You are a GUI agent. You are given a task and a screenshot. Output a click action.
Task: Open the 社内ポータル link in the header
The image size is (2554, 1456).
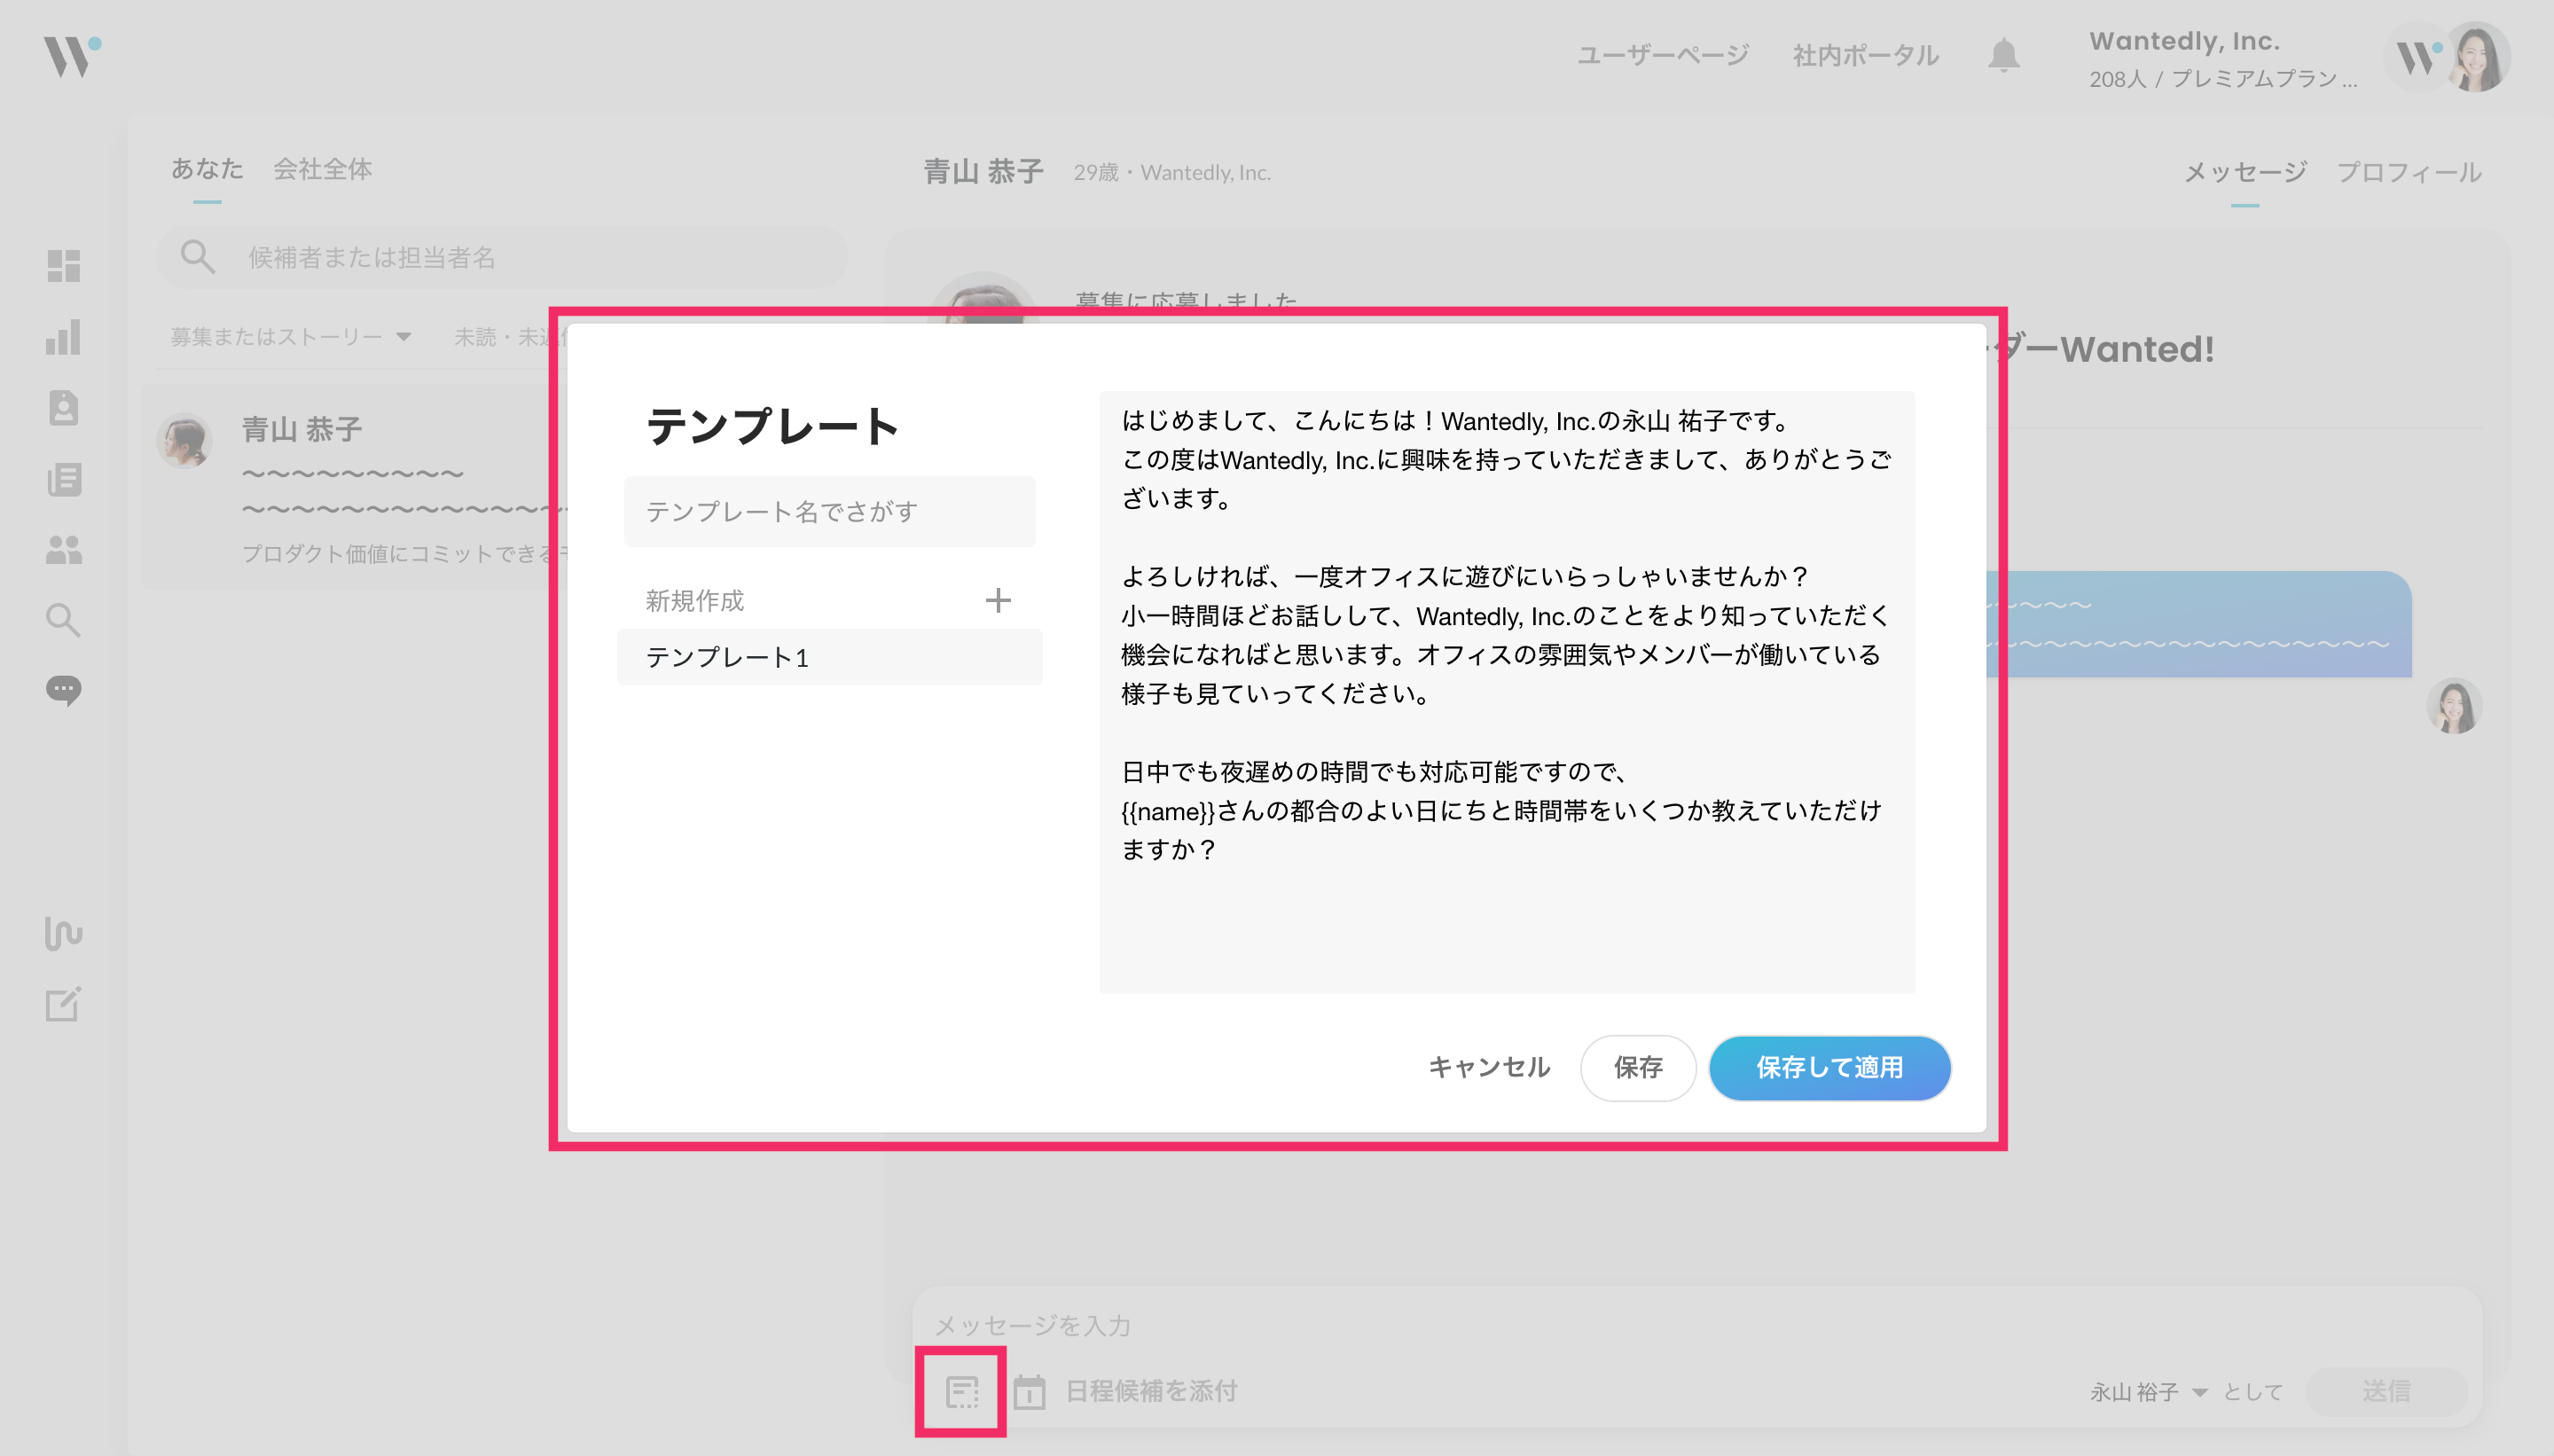pos(1865,55)
